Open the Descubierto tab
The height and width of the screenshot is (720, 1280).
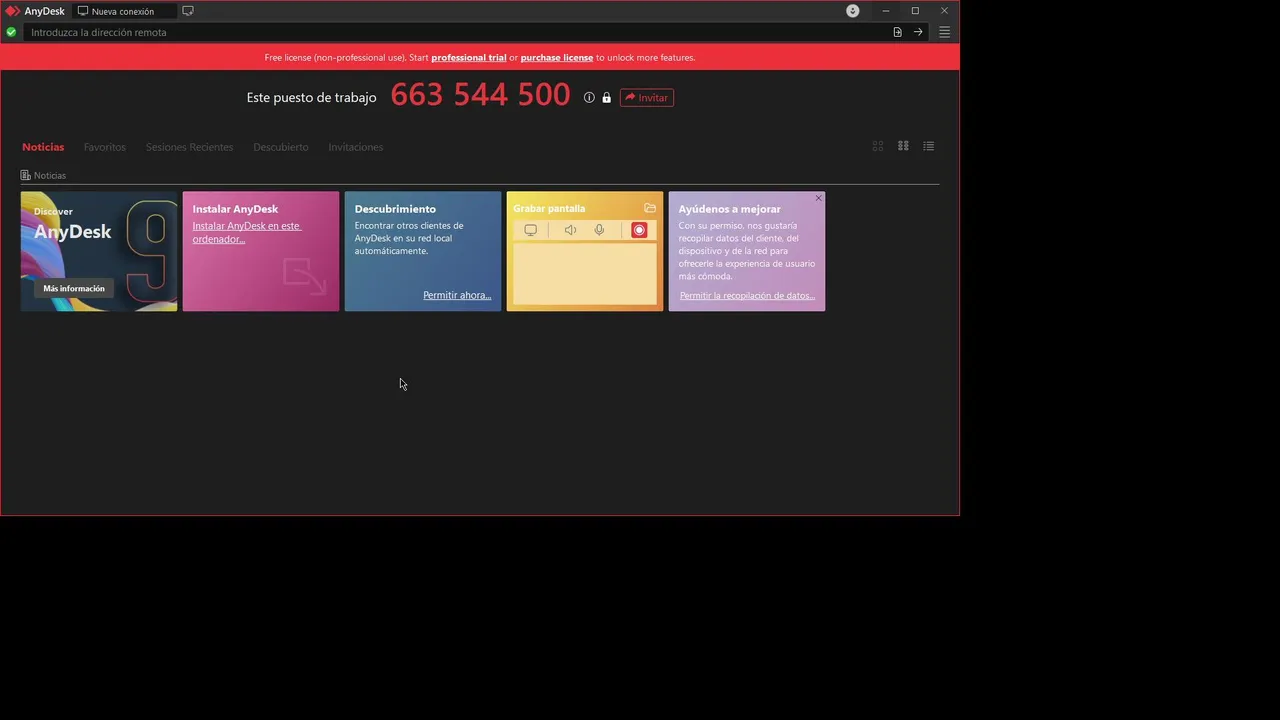[281, 147]
